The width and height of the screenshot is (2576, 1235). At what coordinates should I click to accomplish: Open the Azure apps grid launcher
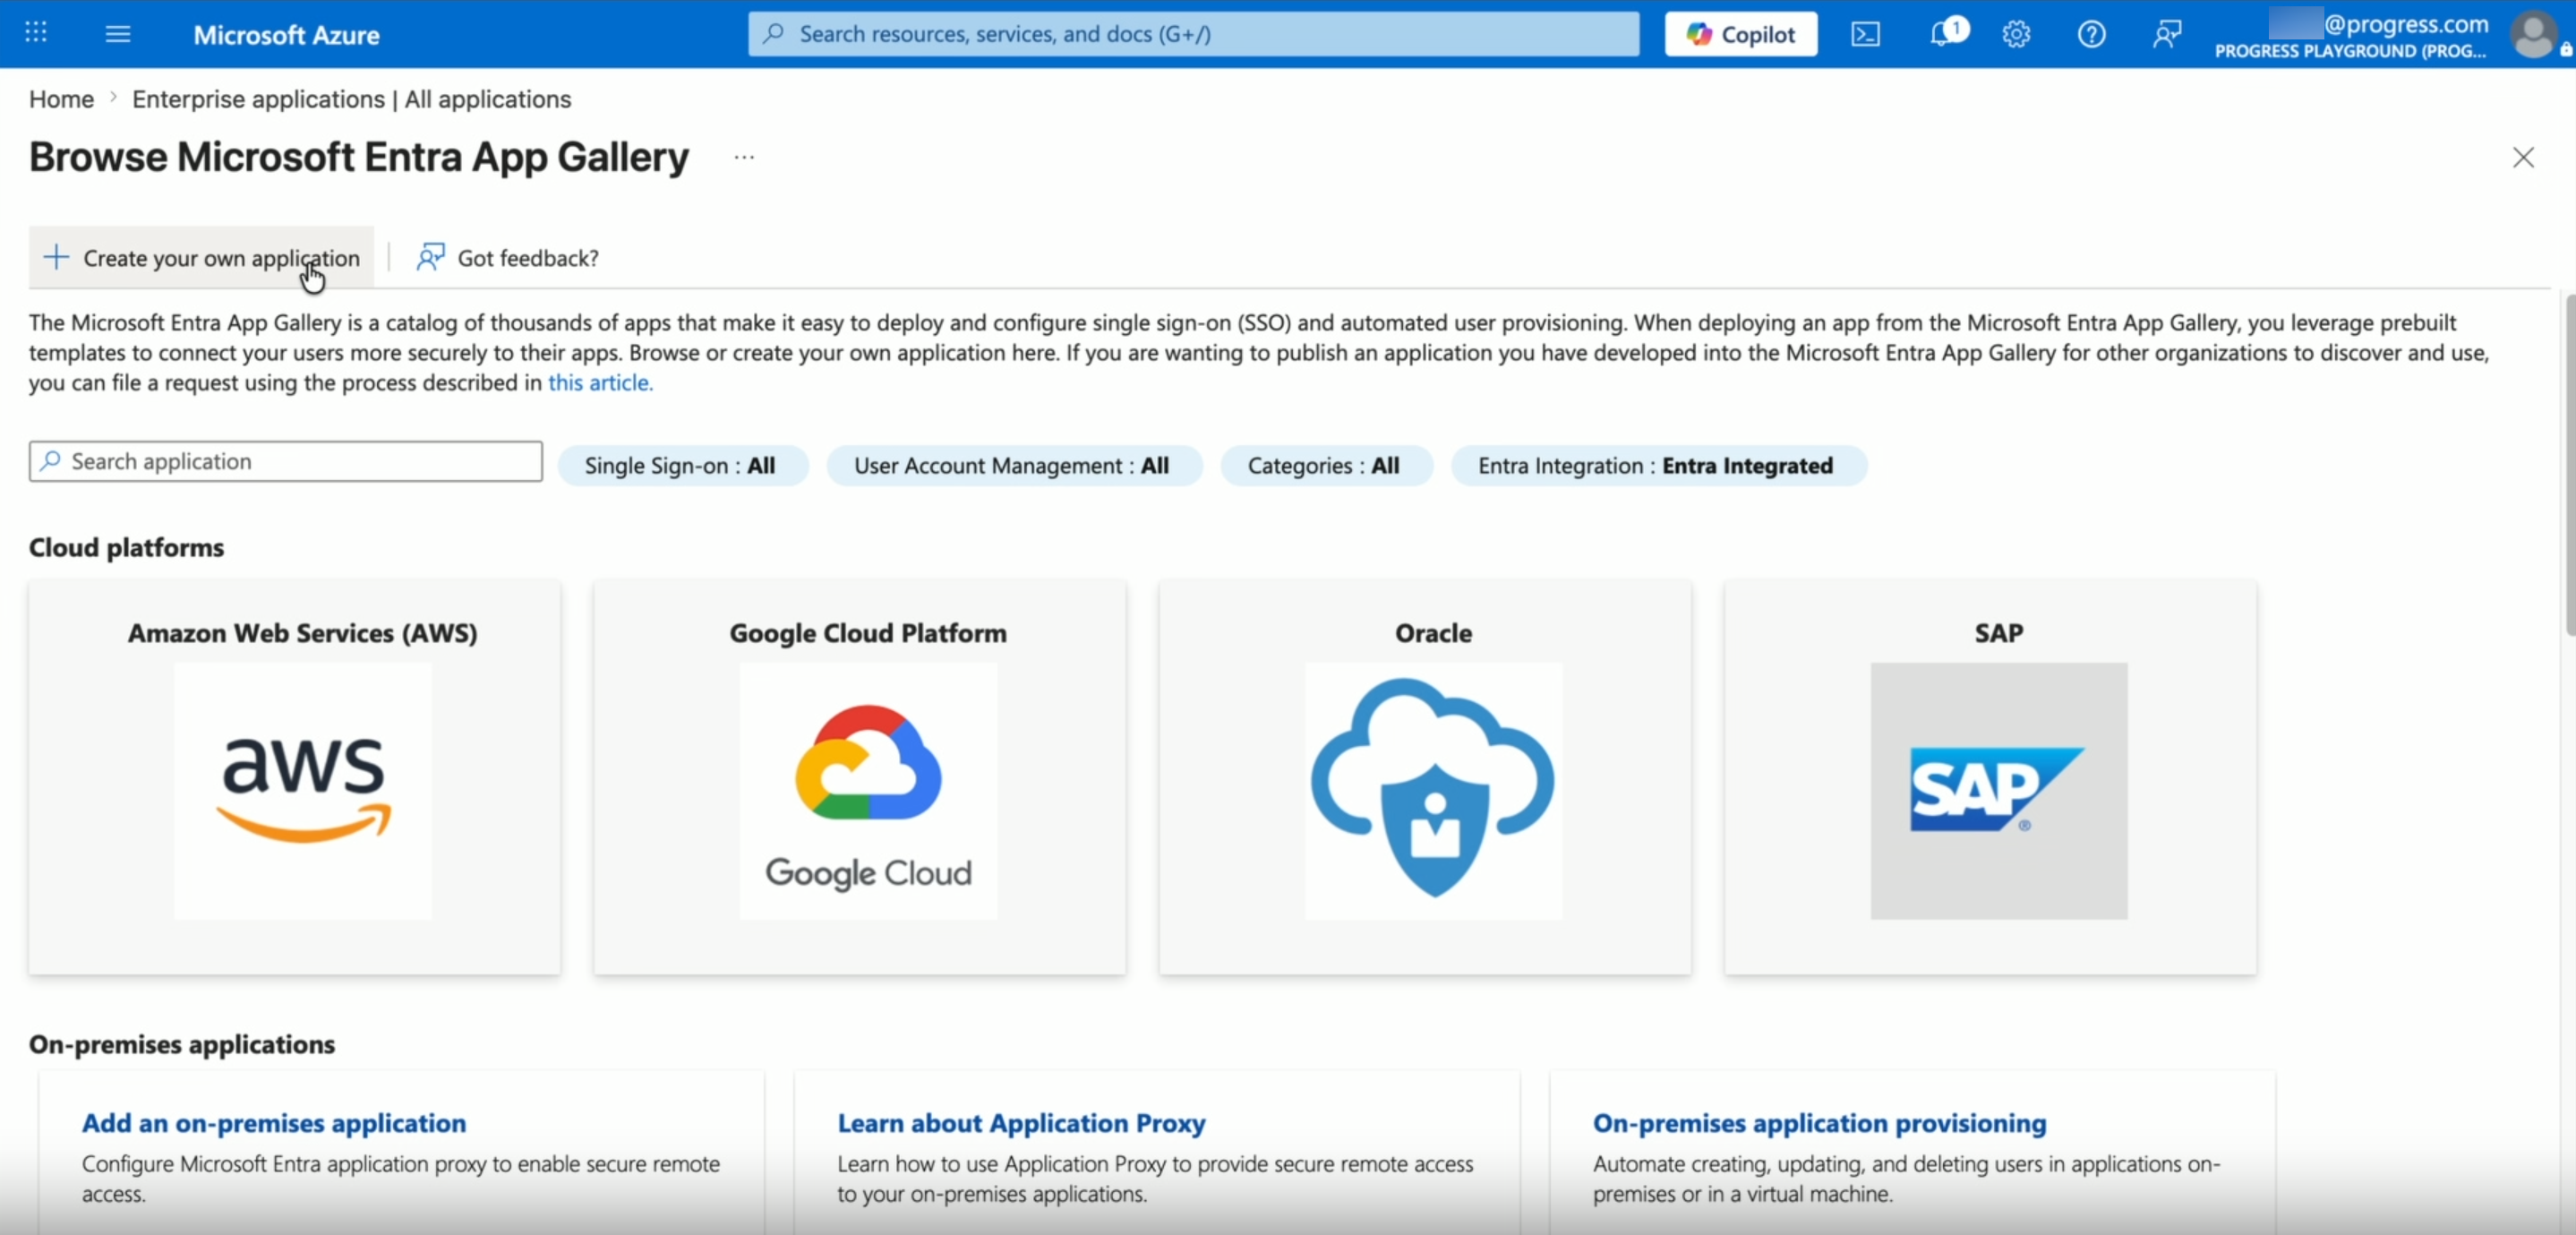click(x=36, y=34)
